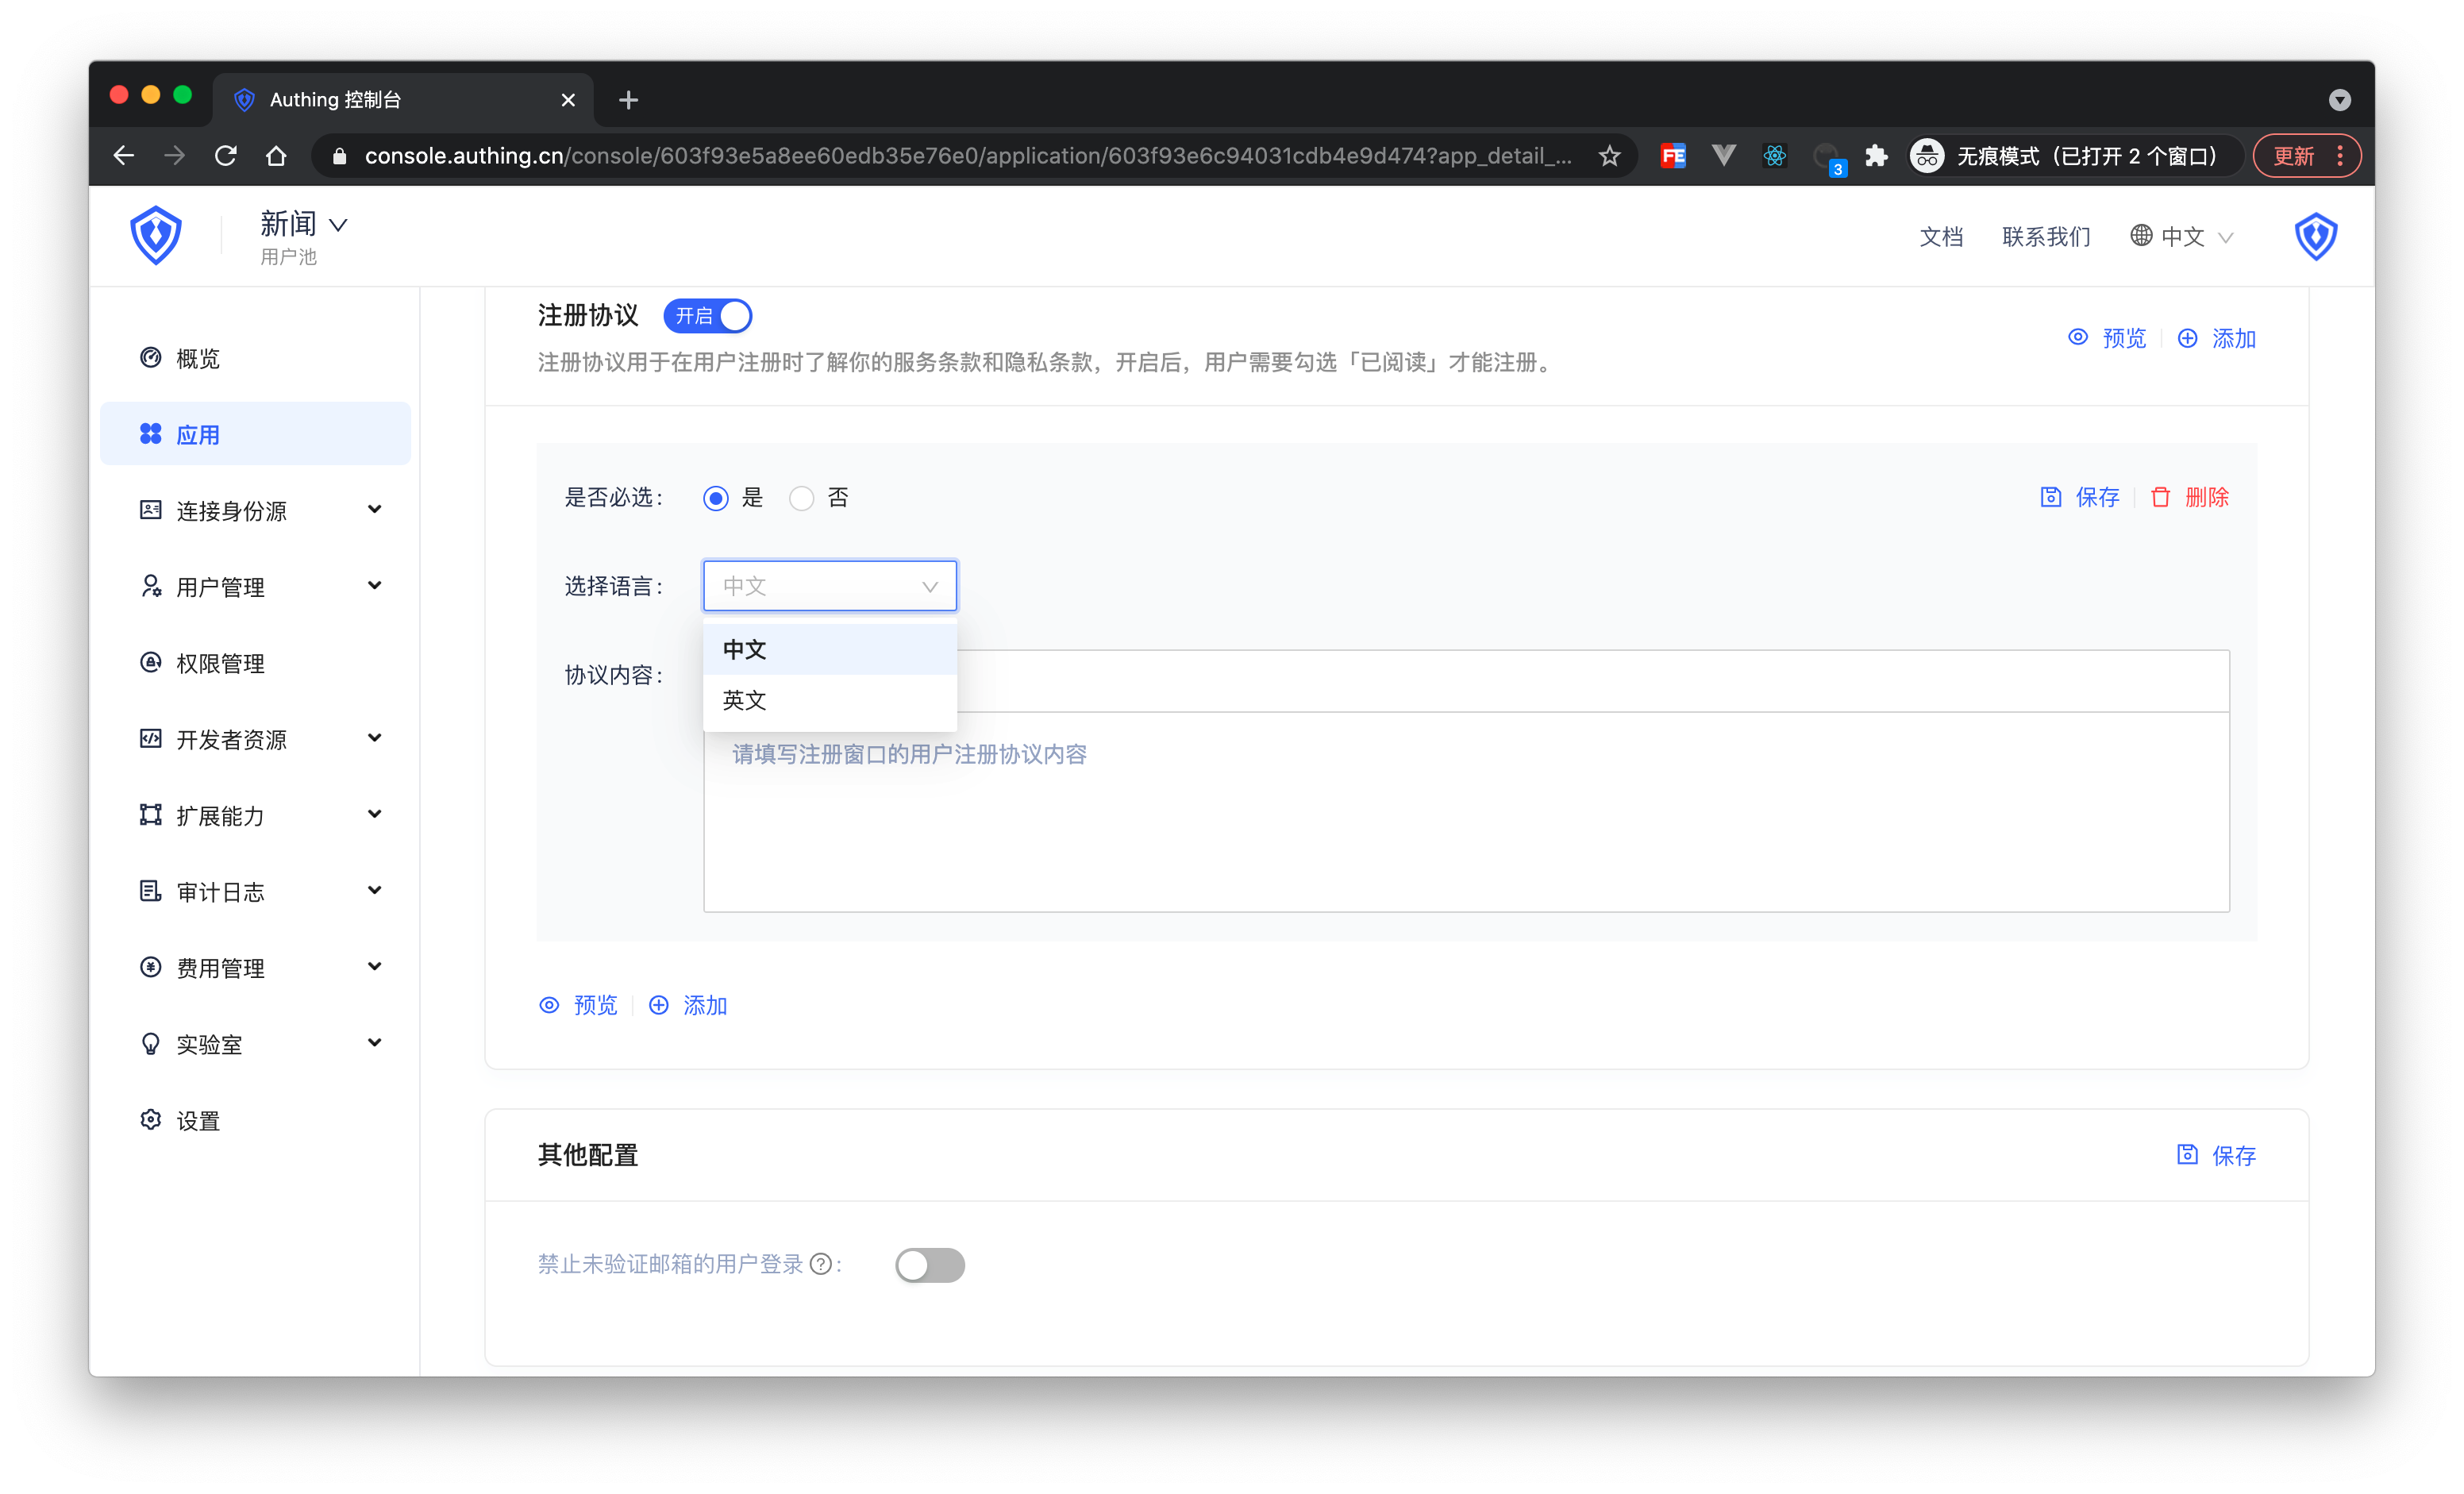Screen dimensions: 2464x1494
Task: Open the browser extensions puzzle icon
Action: point(1876,156)
